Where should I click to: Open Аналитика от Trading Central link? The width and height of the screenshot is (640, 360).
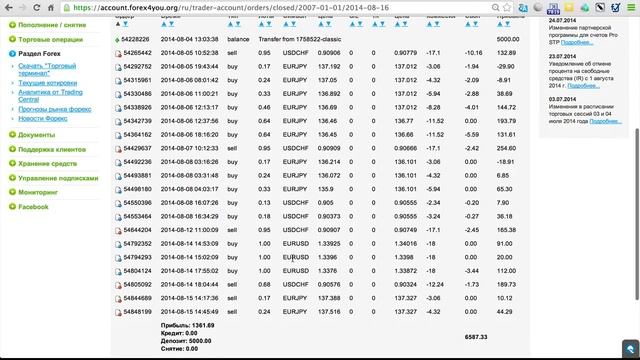[50, 96]
